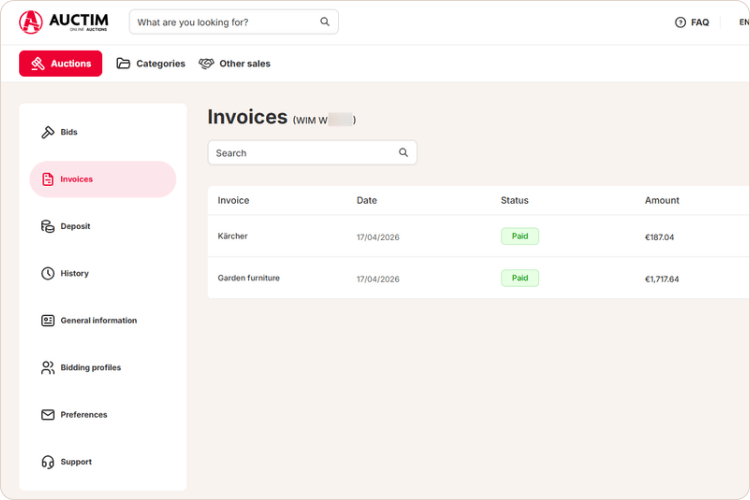Click the folder icon beside Categories

[x=123, y=63]
